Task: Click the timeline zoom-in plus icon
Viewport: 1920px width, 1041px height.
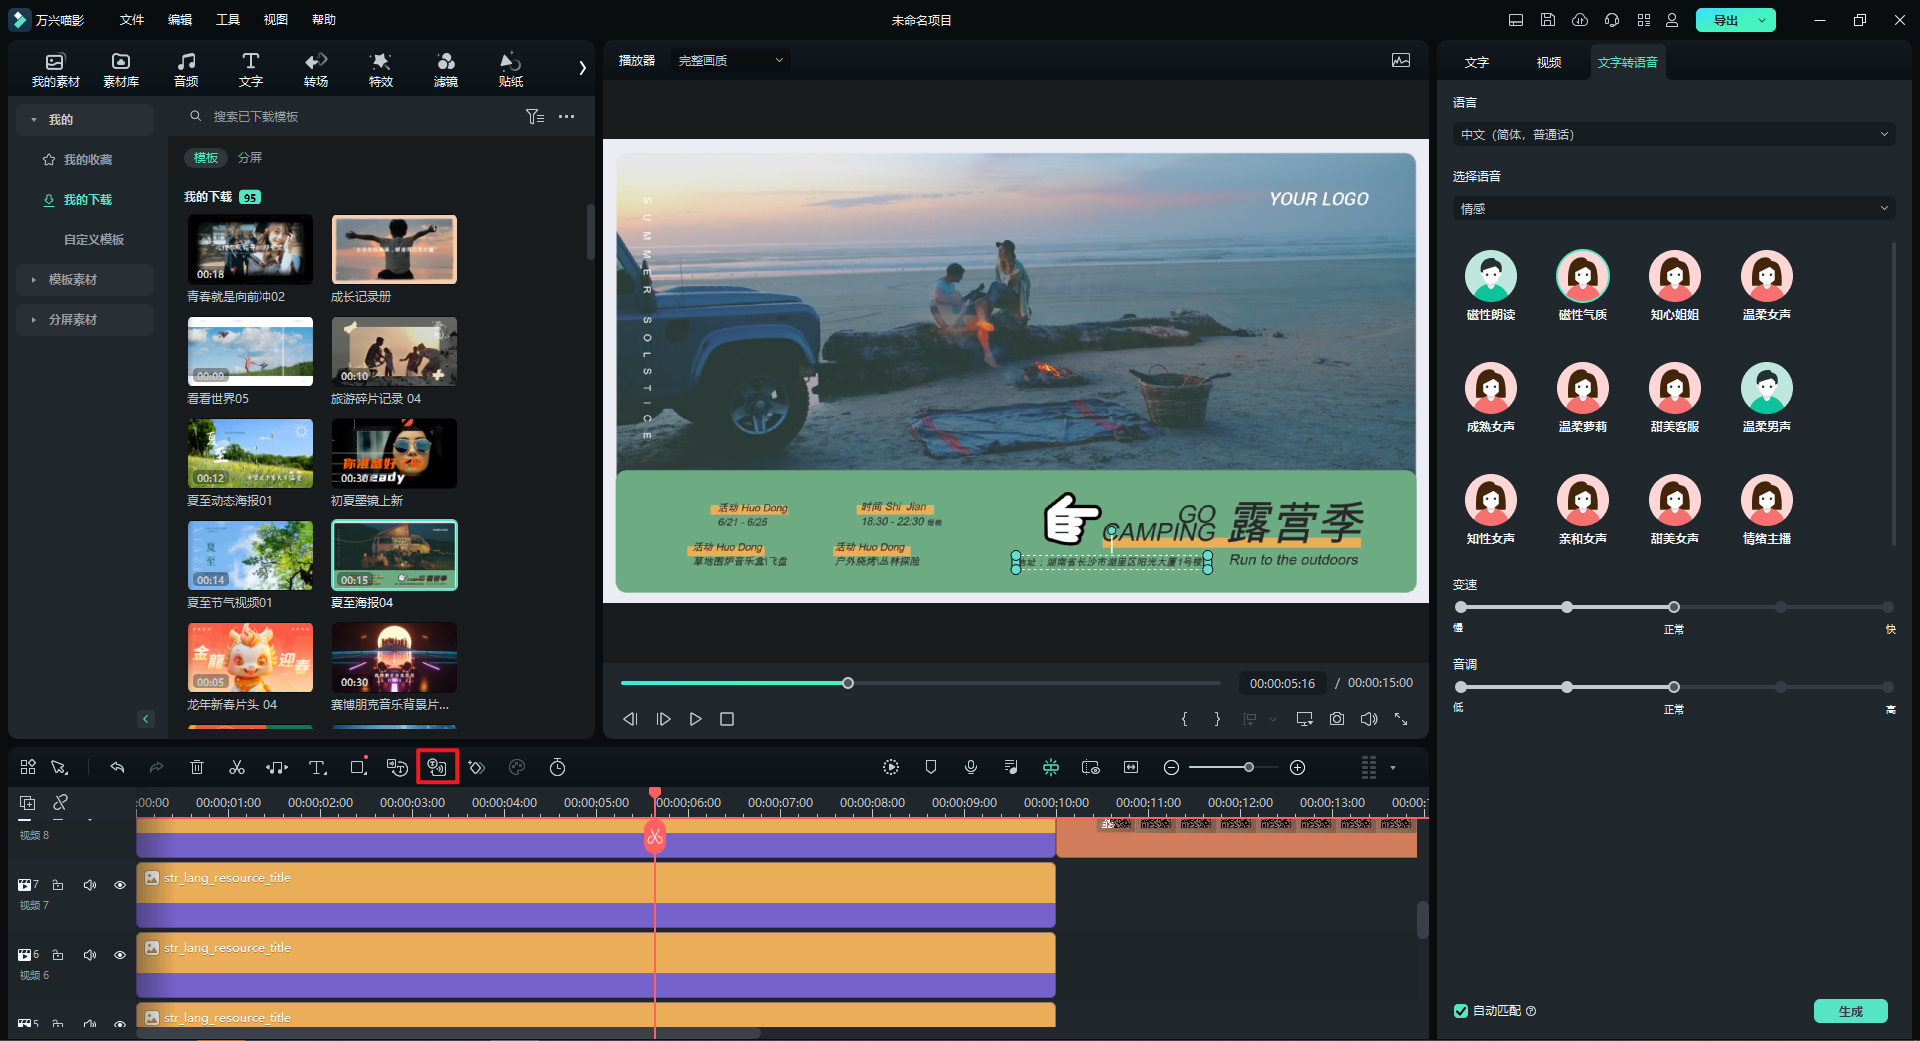Action: click(x=1297, y=767)
